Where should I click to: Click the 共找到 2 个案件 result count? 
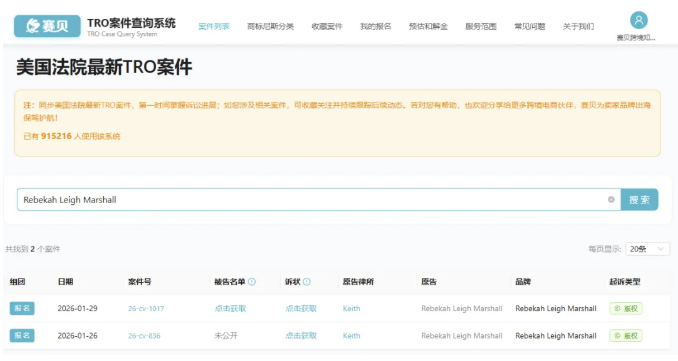[x=33, y=249]
